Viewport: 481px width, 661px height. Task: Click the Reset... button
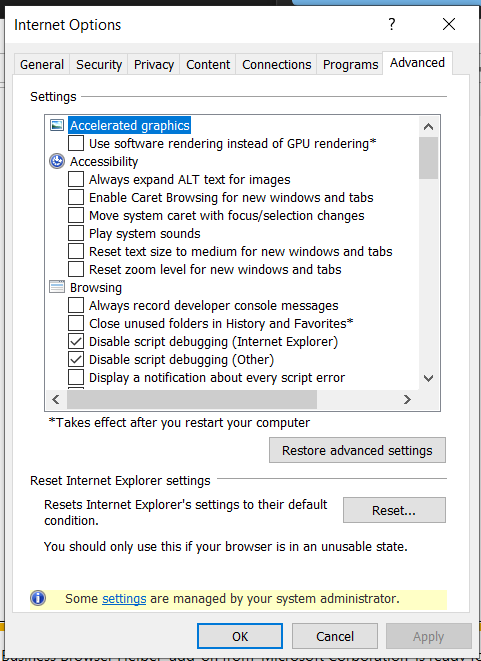pos(394,511)
